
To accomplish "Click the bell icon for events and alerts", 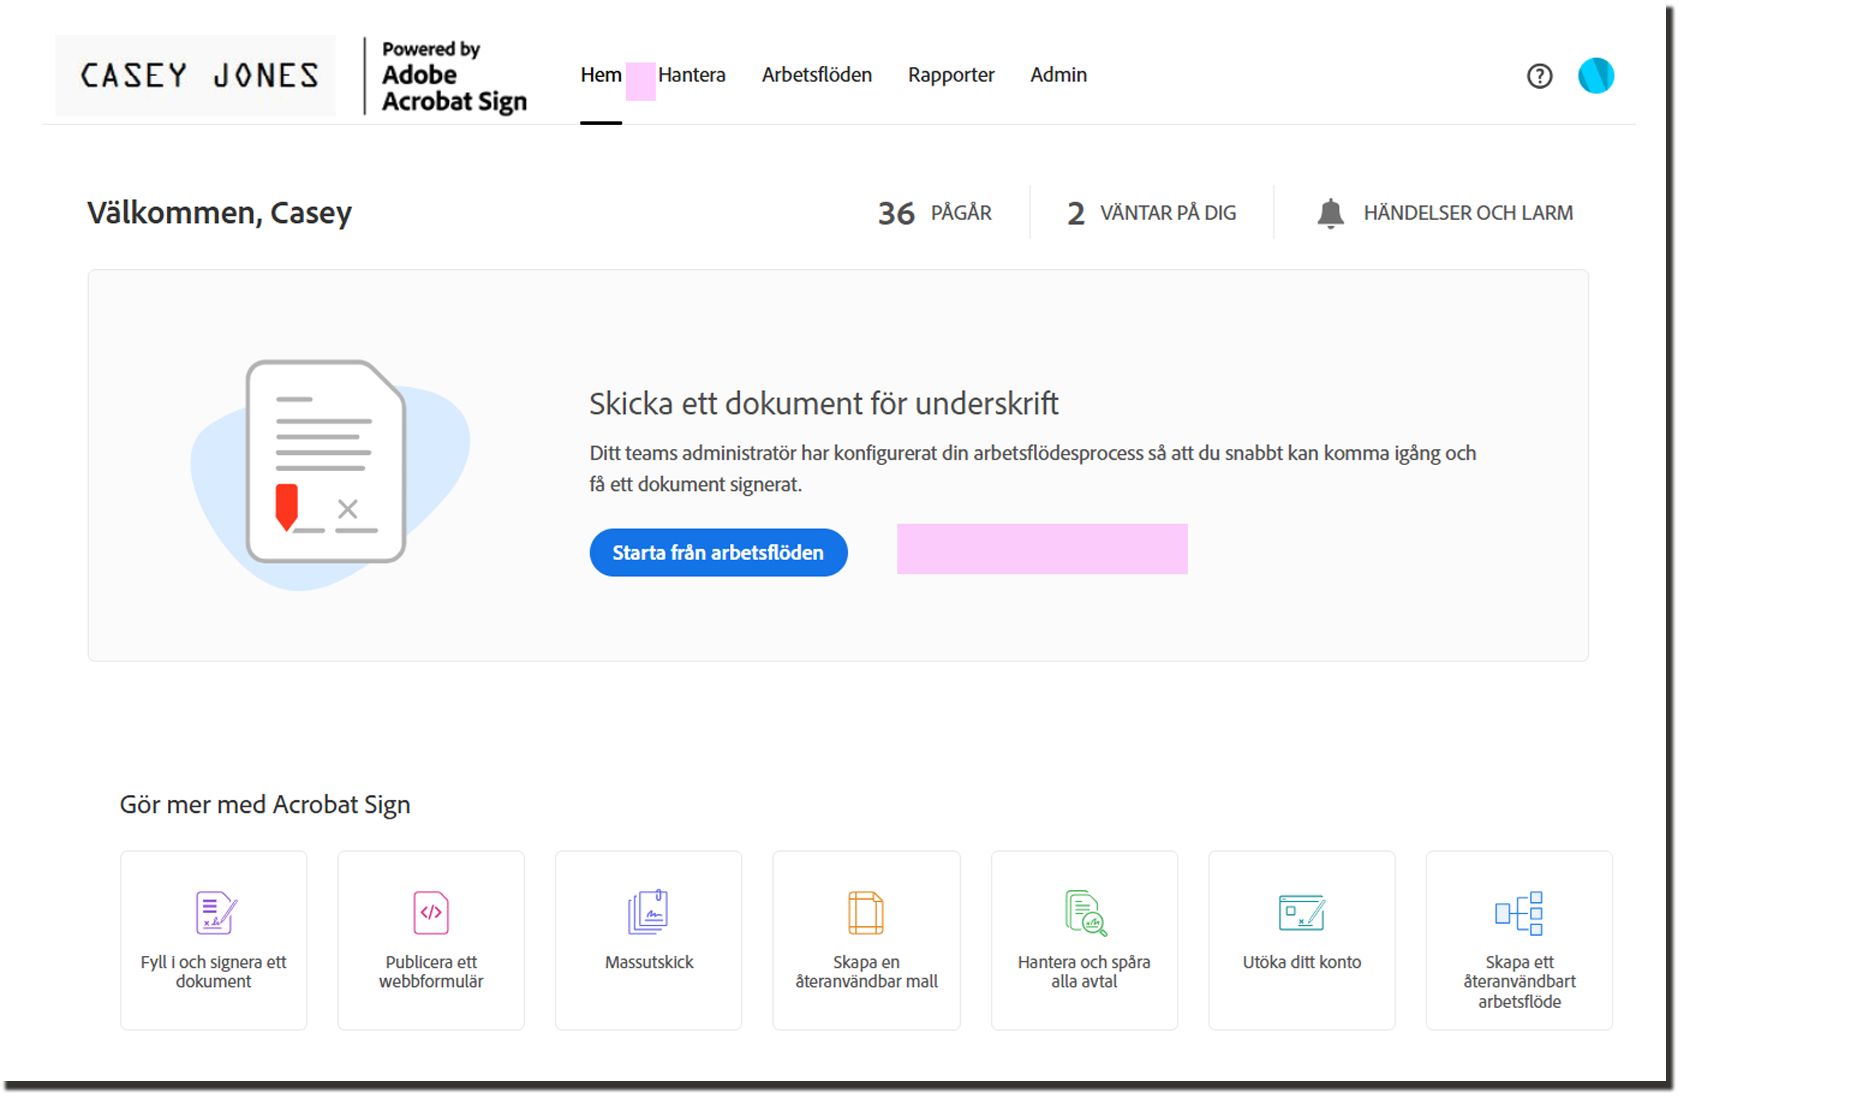I will (x=1330, y=213).
